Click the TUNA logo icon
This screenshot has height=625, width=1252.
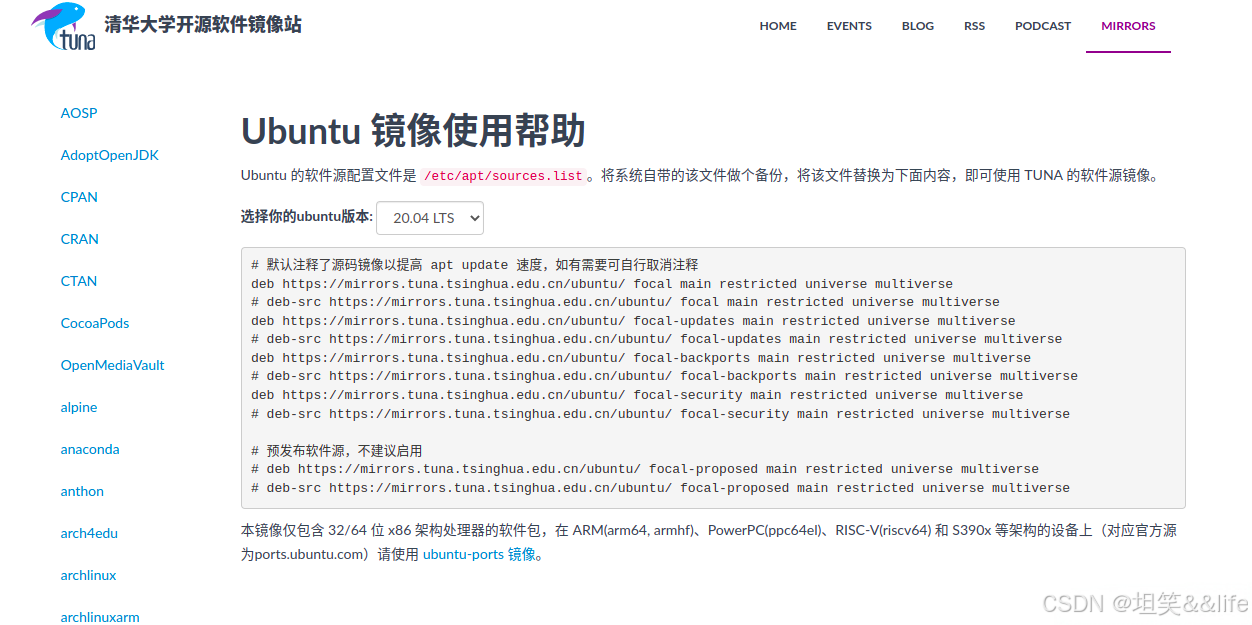64,27
